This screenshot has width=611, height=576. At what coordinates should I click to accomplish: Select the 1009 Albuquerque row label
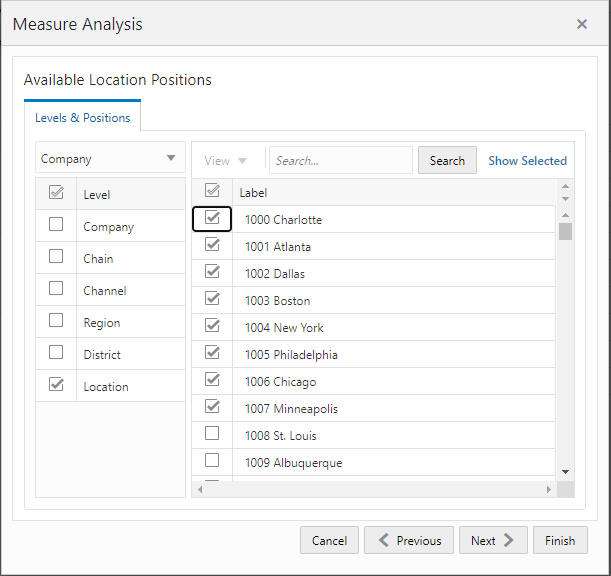(x=293, y=463)
